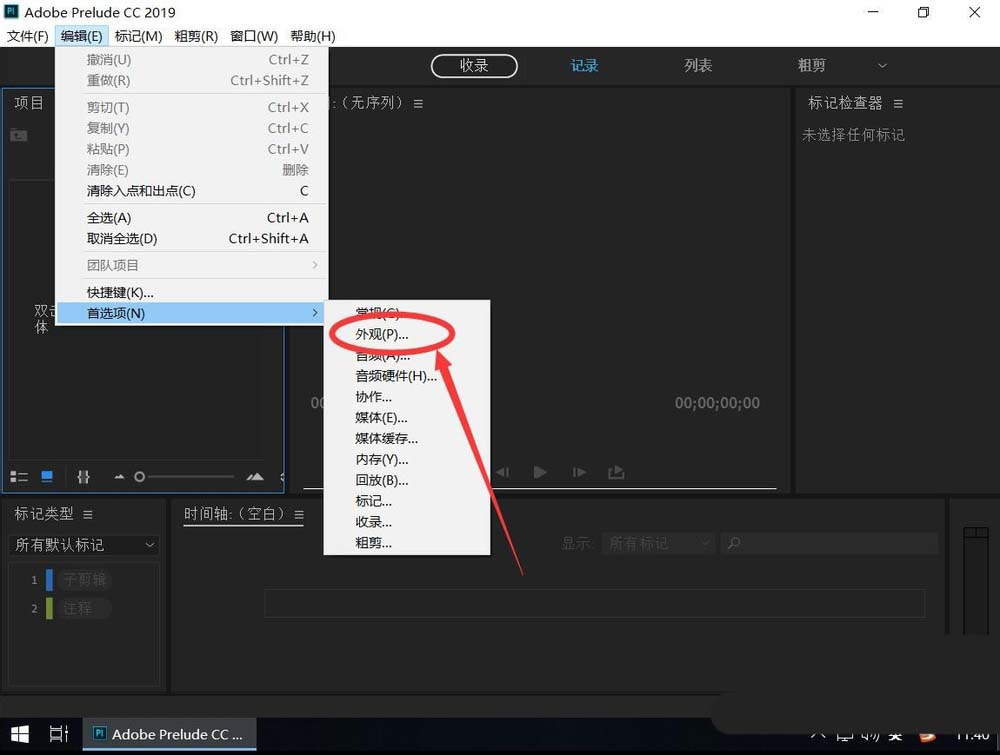Click green swatch next to 注释

pos(49,608)
